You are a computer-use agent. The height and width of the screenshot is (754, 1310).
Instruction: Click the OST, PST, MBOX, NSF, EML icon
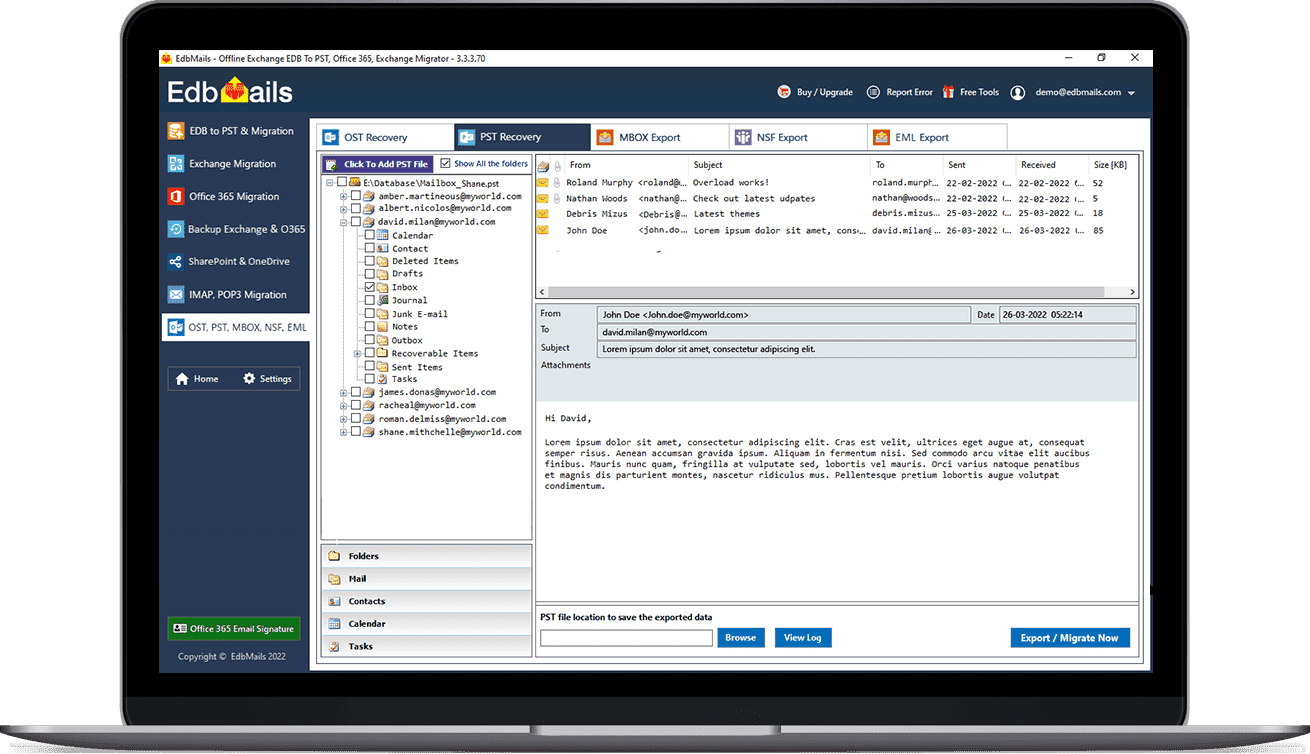point(175,327)
